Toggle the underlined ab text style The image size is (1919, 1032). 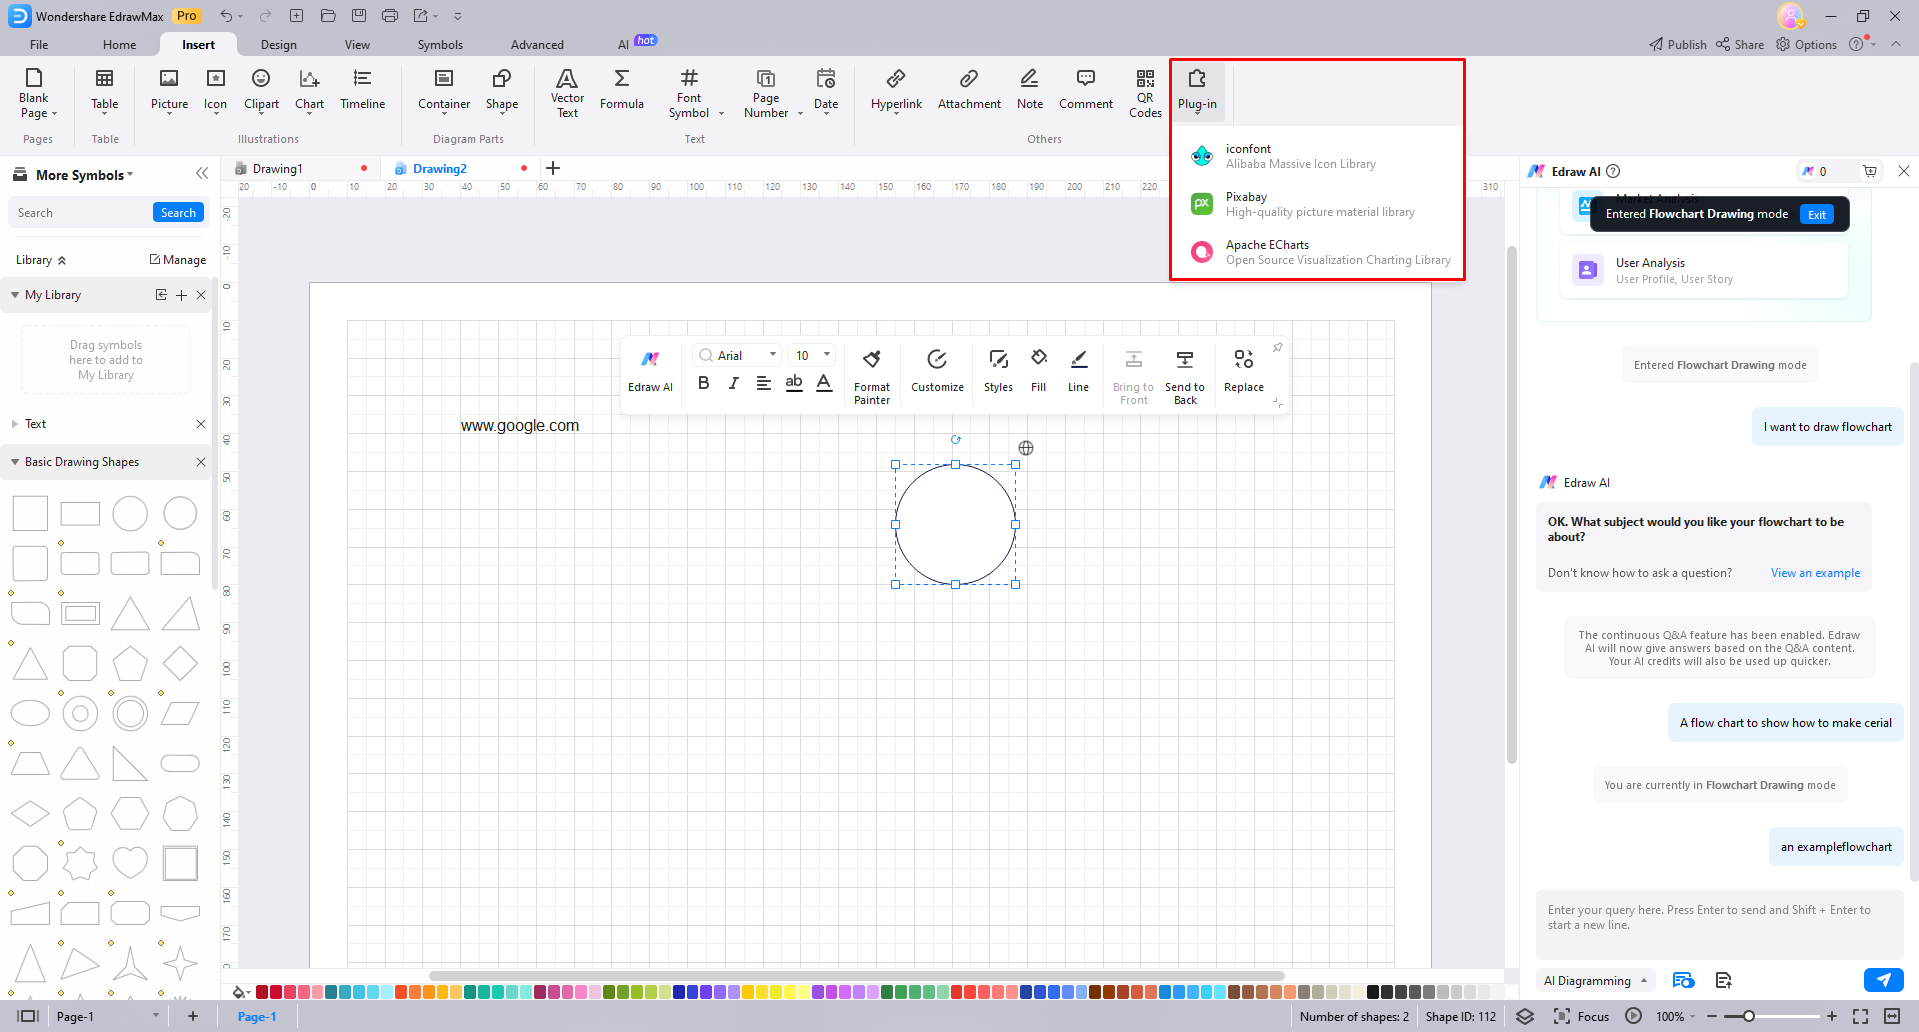[x=794, y=383]
